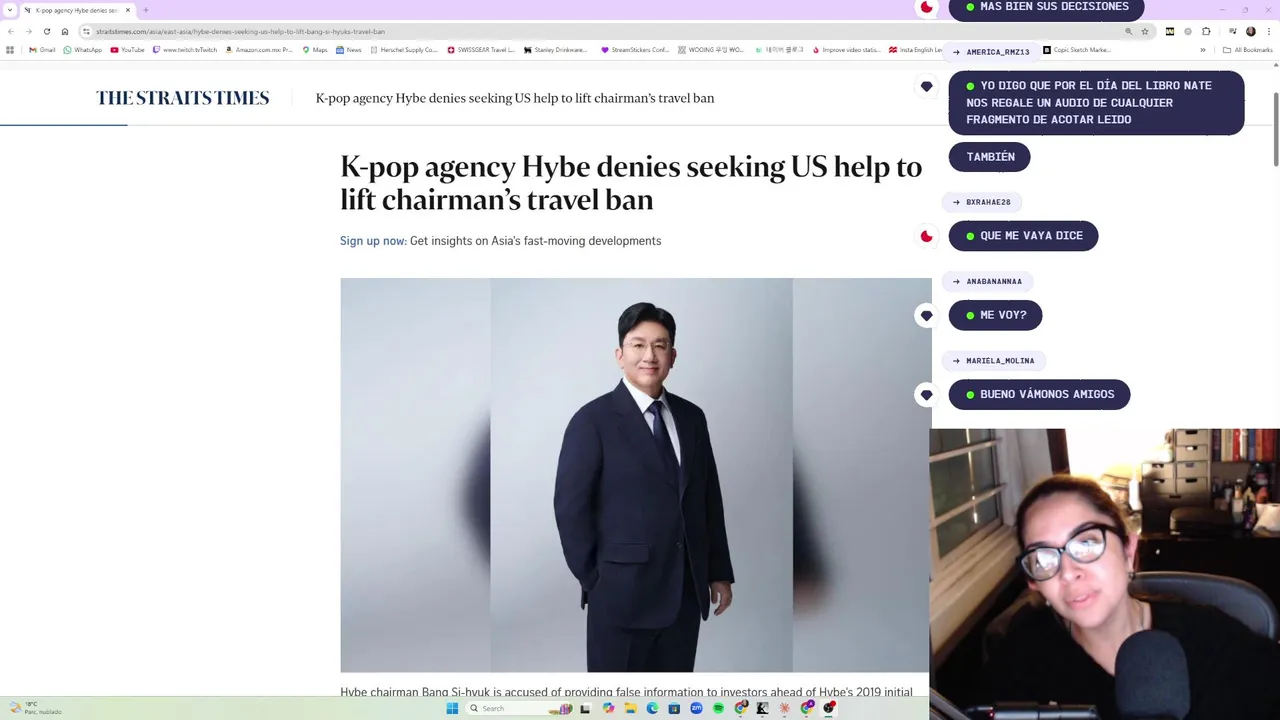View site information icon in address bar

pyautogui.click(x=87, y=31)
